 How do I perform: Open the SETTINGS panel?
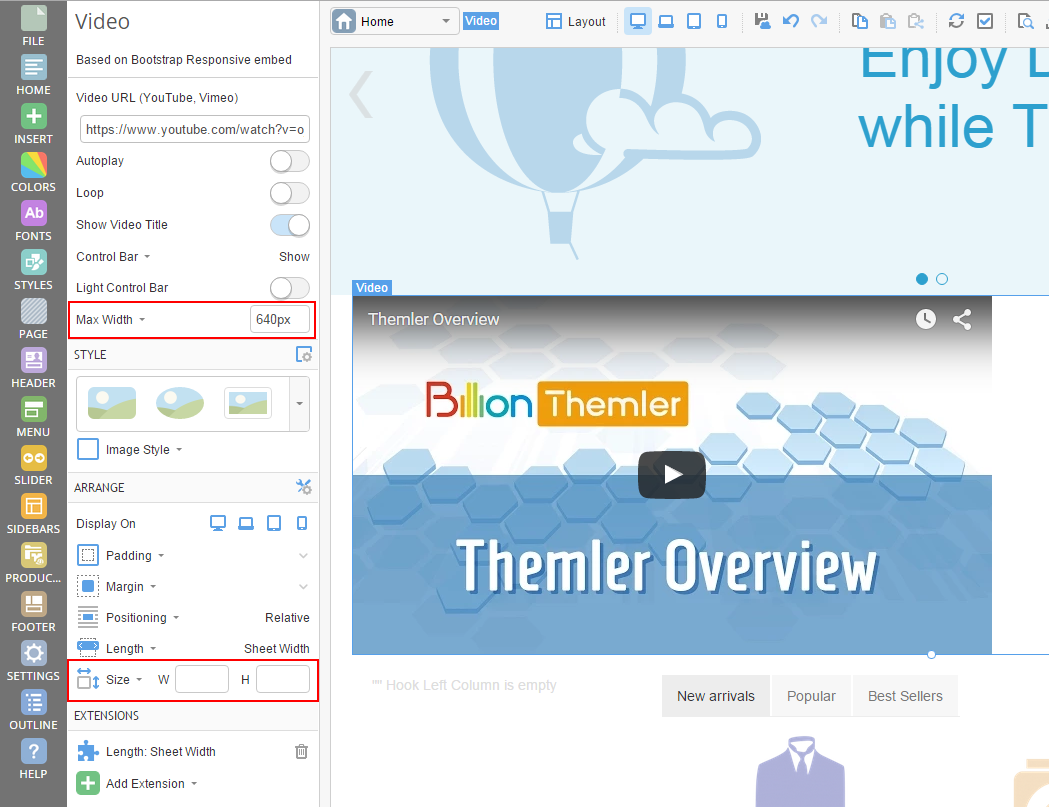click(33, 661)
